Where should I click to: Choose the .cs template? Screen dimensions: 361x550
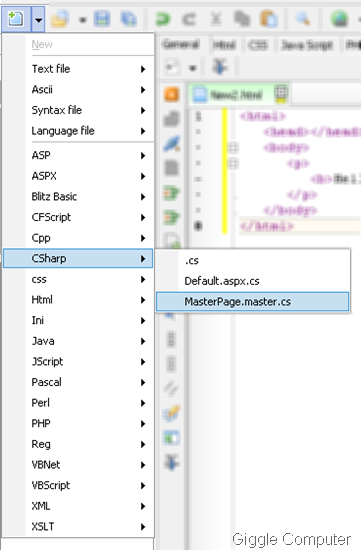tap(253, 261)
